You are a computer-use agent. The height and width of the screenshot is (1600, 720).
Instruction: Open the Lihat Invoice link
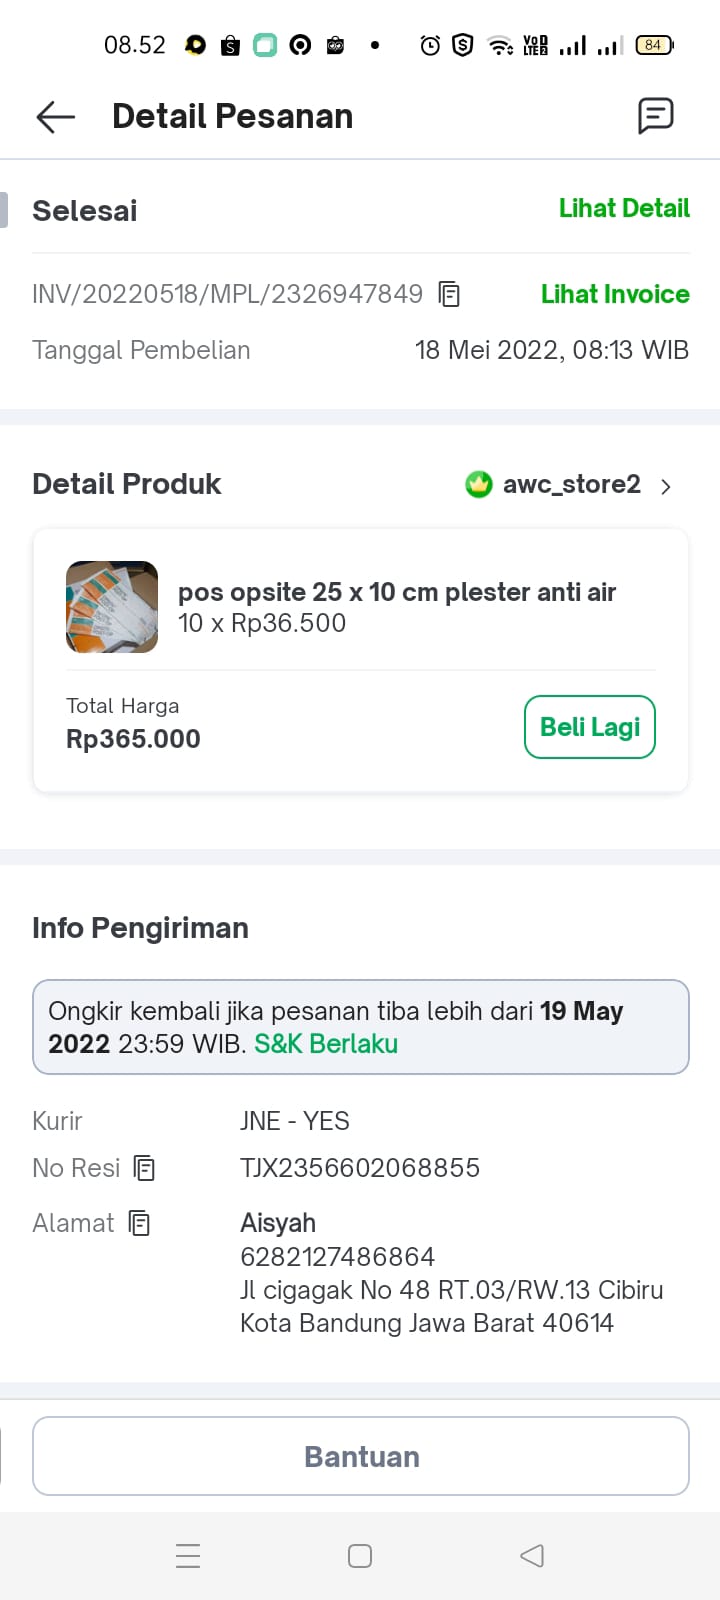[615, 294]
